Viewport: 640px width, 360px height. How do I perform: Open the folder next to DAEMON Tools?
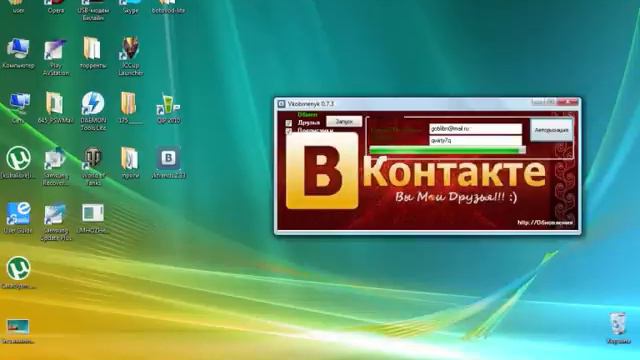[x=55, y=108]
